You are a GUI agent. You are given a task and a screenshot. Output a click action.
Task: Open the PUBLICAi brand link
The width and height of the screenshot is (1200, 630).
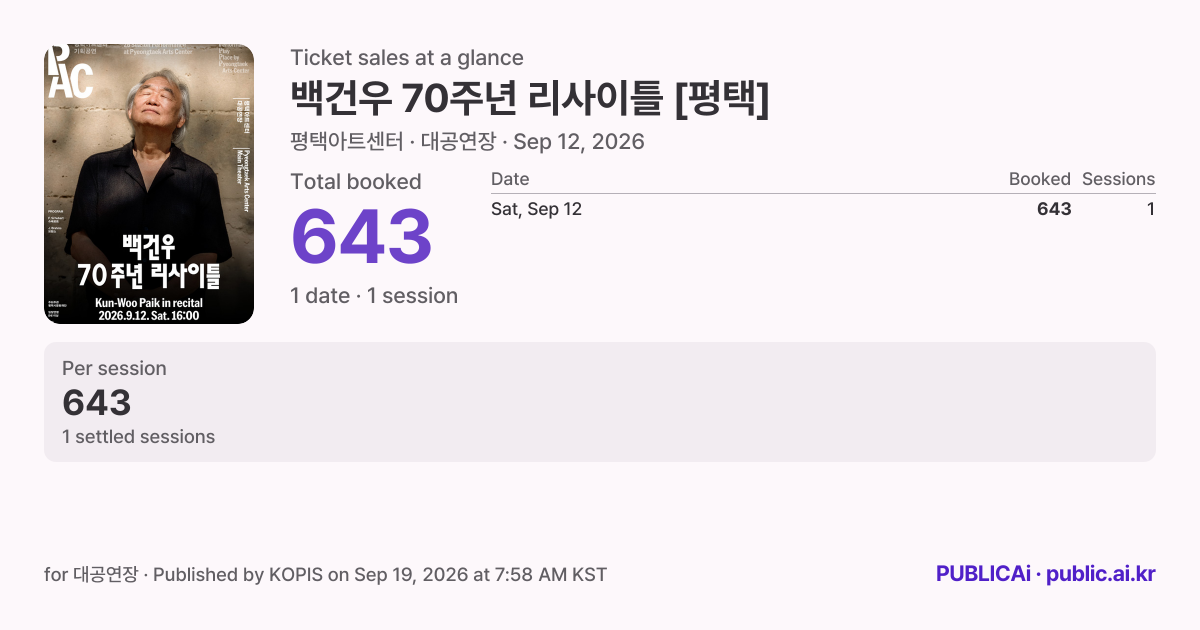pos(983,574)
